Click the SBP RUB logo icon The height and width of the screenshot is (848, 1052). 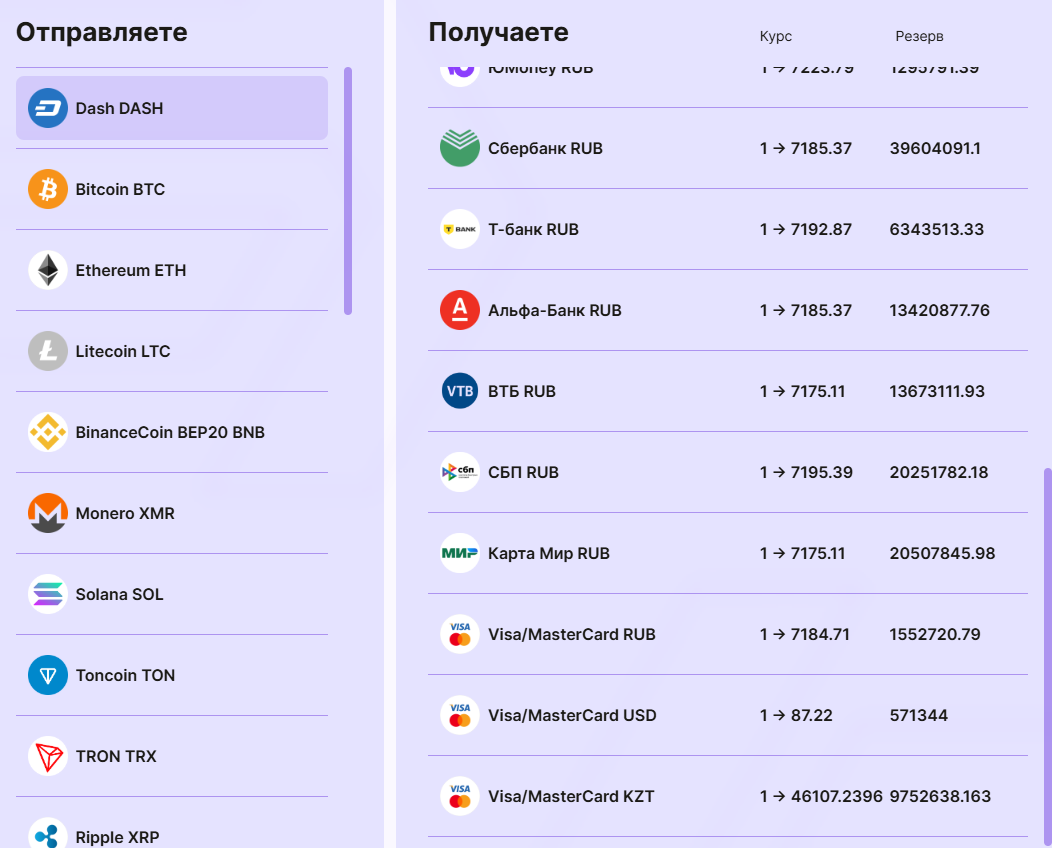pos(460,472)
